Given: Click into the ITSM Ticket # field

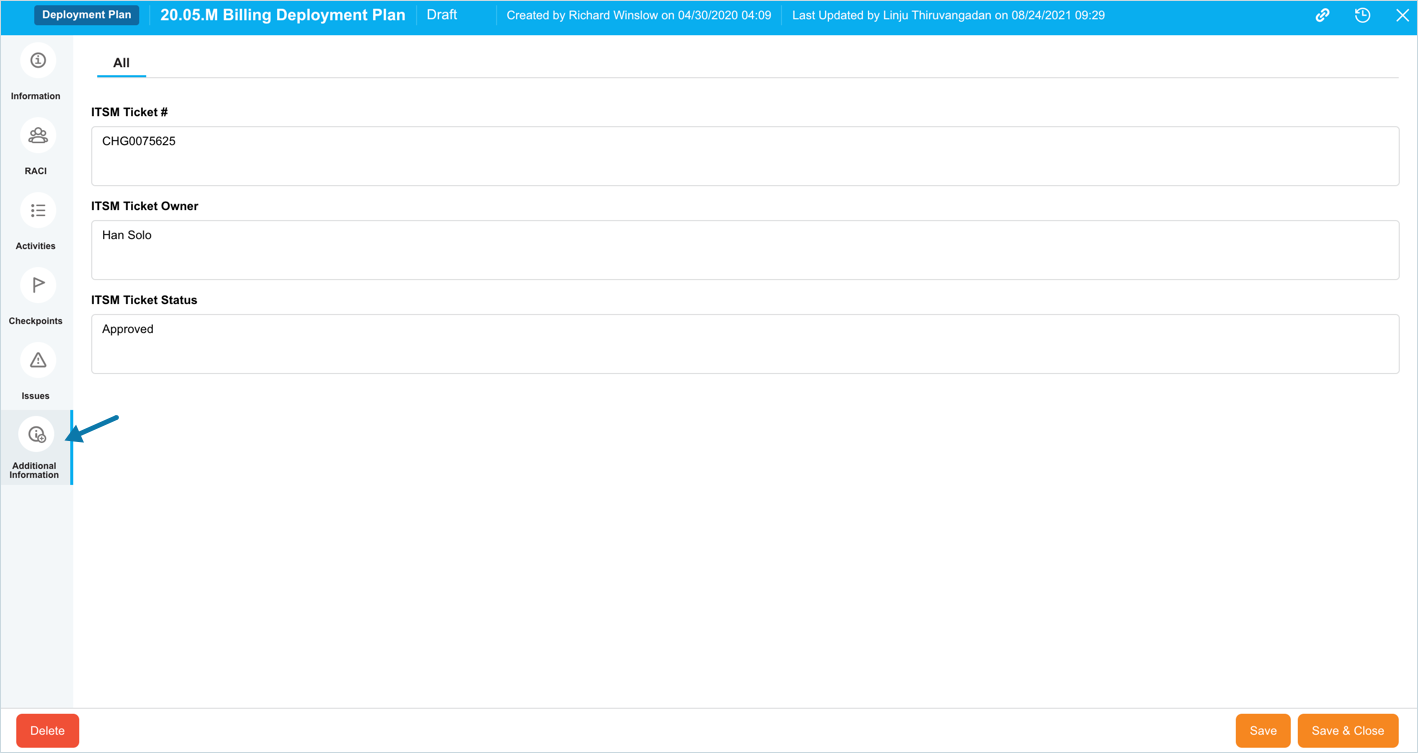Looking at the screenshot, I should [x=744, y=156].
